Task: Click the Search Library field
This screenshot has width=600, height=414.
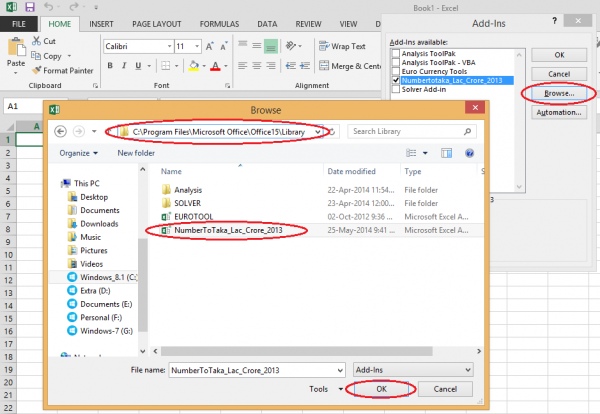Action: (x=411, y=132)
